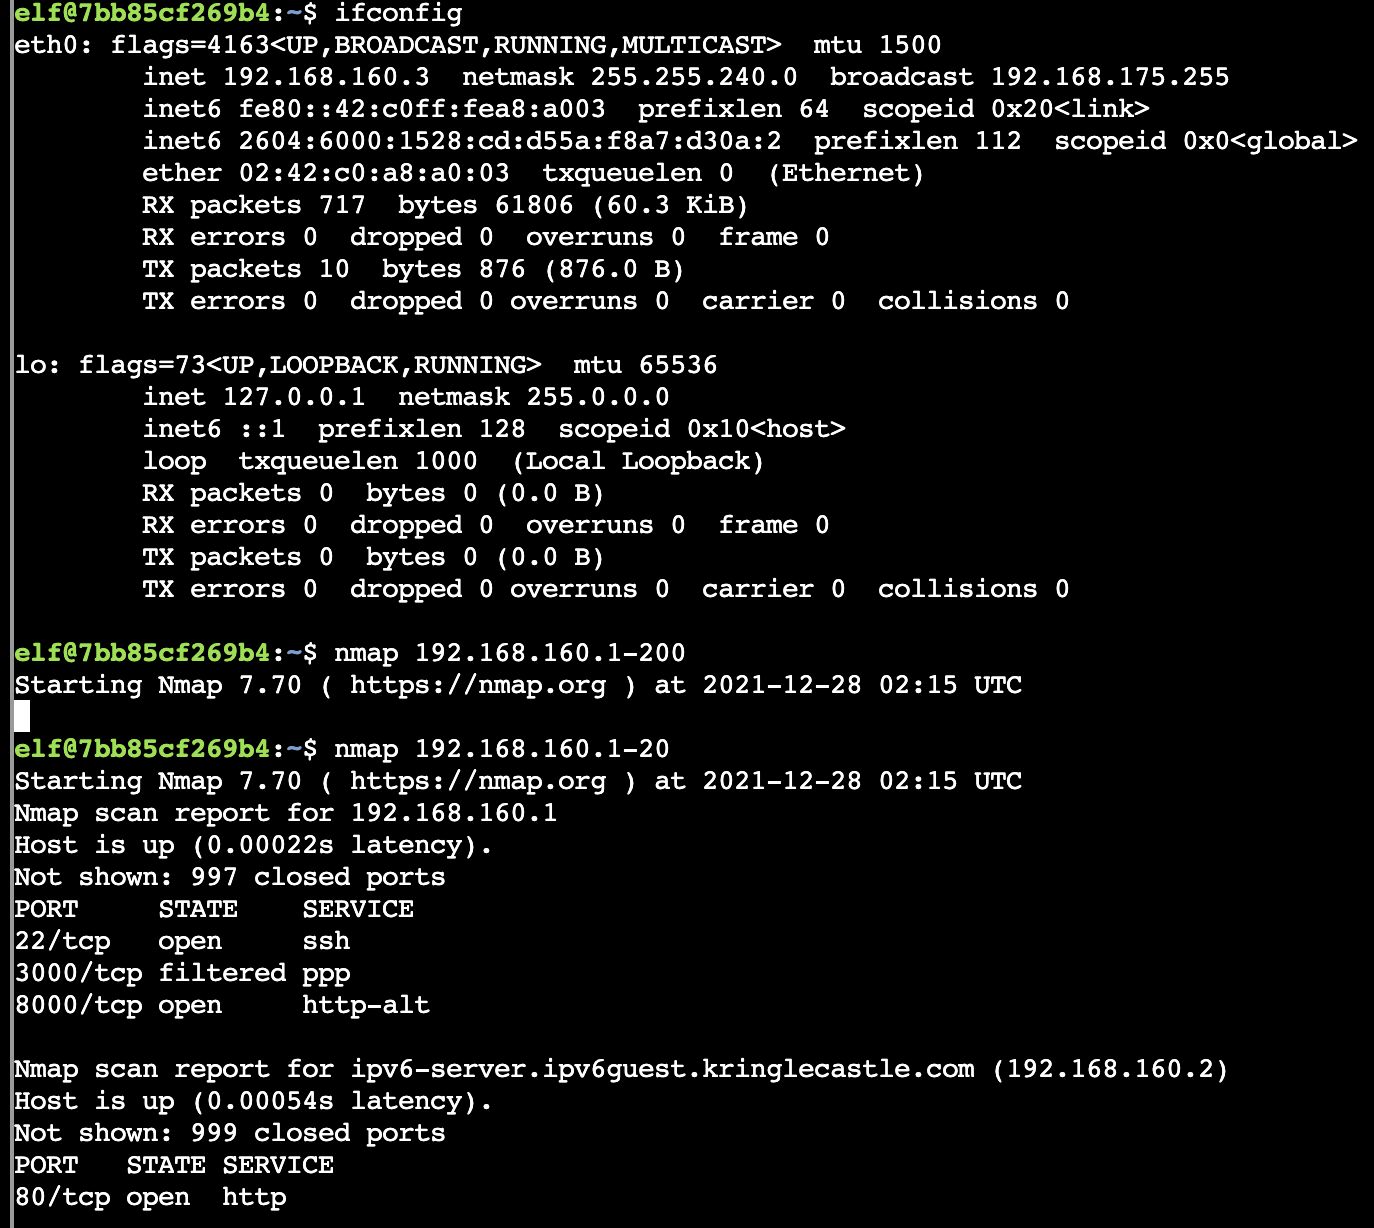Click the nmap 192.168.160.1-200 command

[510, 653]
